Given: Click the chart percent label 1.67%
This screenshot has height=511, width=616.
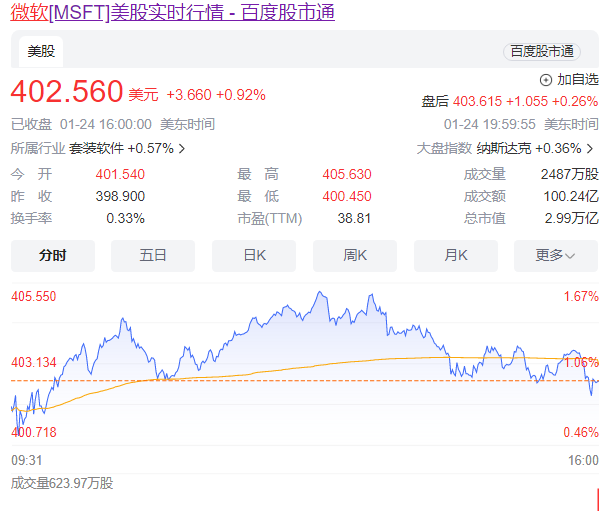Looking at the screenshot, I should 581,296.
